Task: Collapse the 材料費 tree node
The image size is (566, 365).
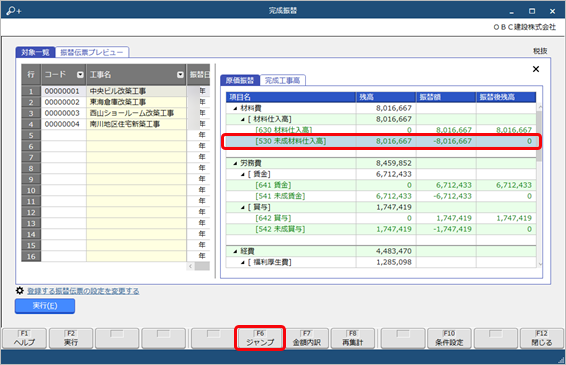Action: pyautogui.click(x=235, y=108)
